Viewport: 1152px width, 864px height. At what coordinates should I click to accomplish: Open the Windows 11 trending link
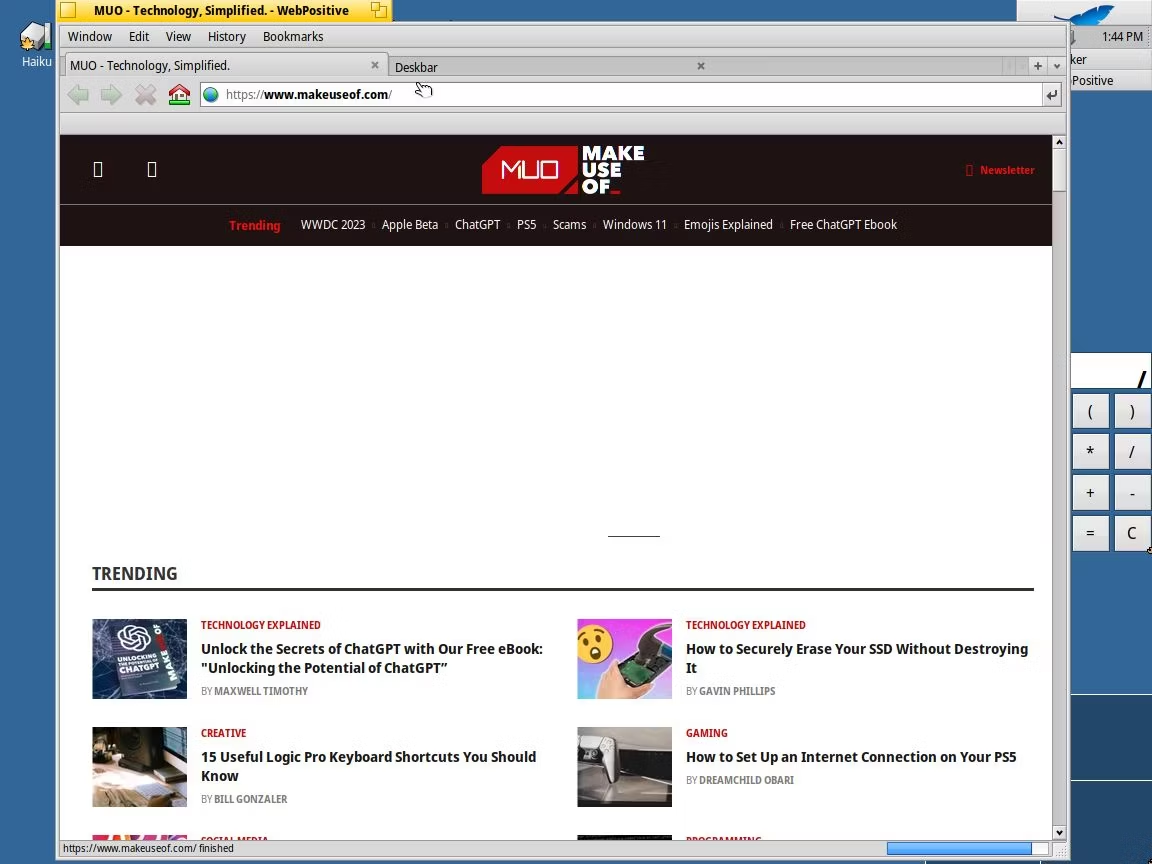pos(635,225)
